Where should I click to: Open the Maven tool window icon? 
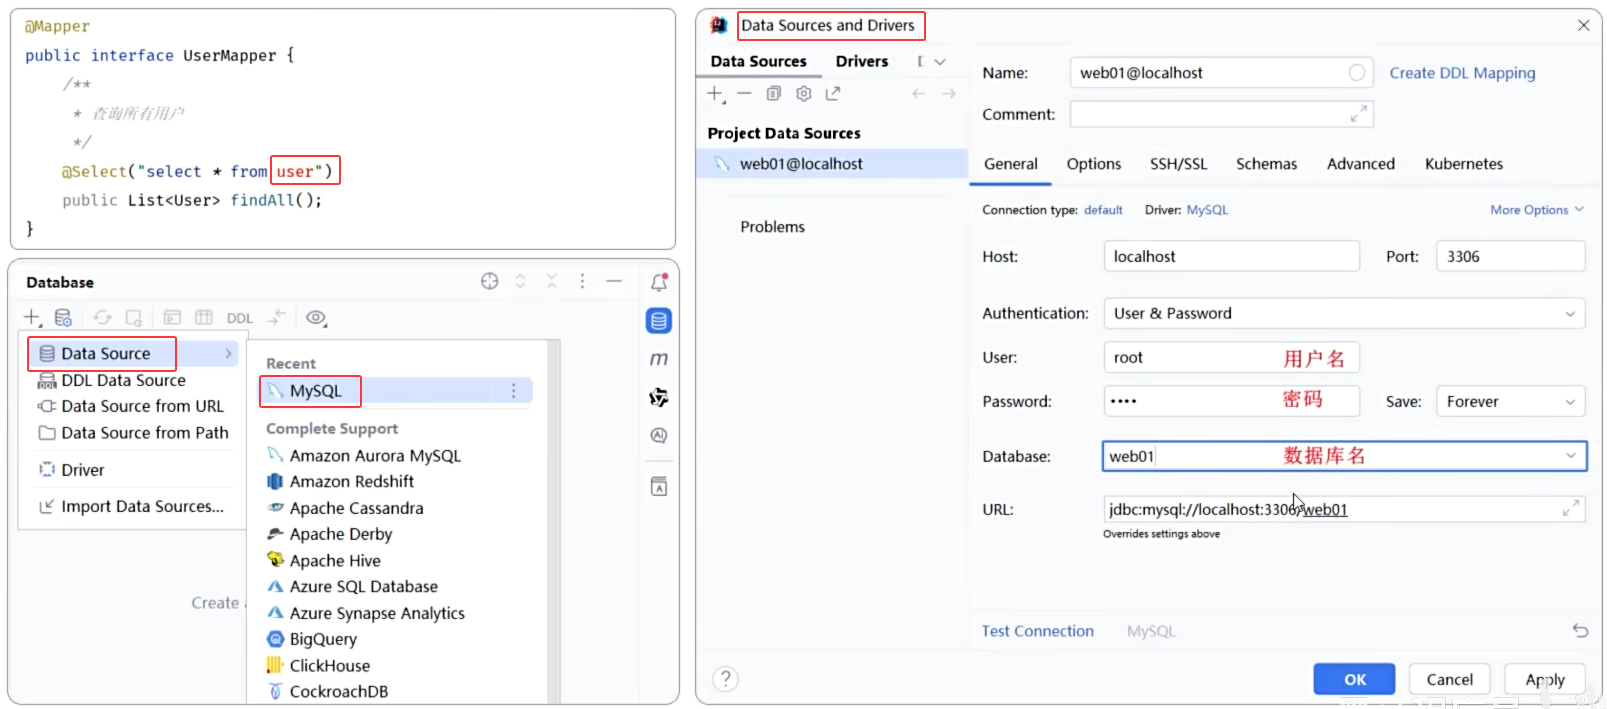pos(659,359)
